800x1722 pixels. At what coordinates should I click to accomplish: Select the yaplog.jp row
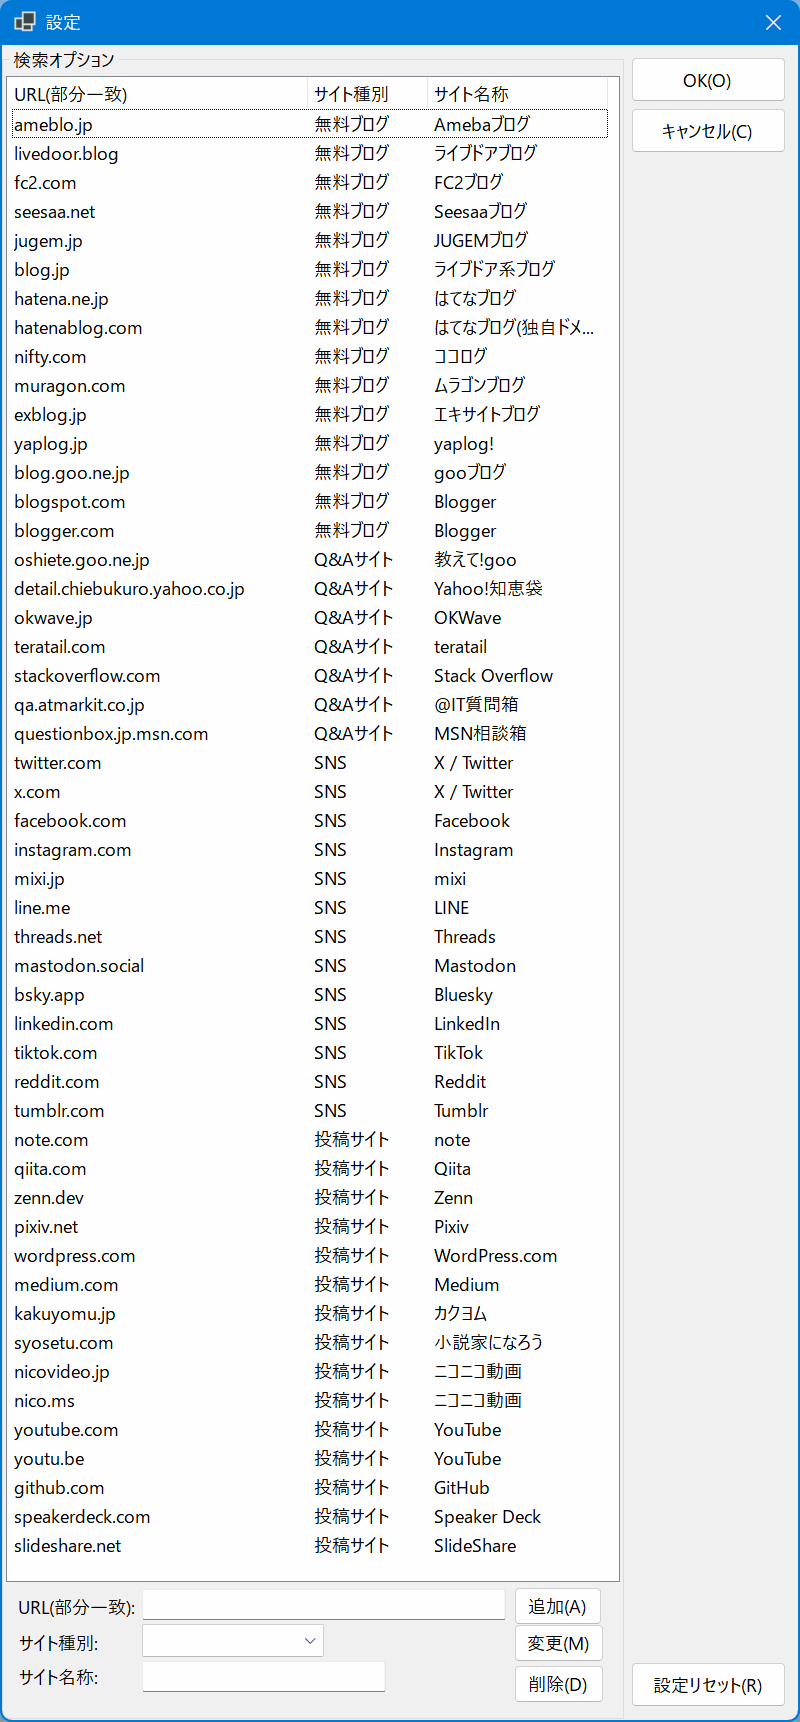309,443
